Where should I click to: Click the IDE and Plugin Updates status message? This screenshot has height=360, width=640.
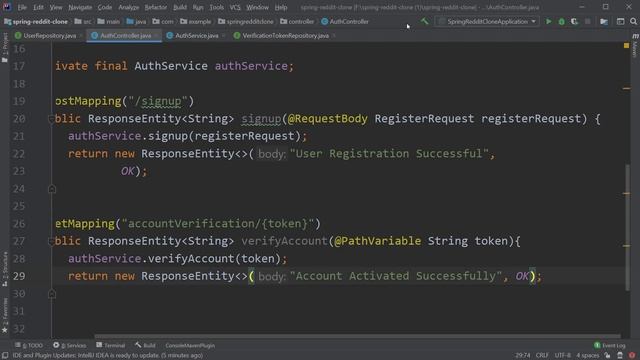pyautogui.click(x=108, y=356)
